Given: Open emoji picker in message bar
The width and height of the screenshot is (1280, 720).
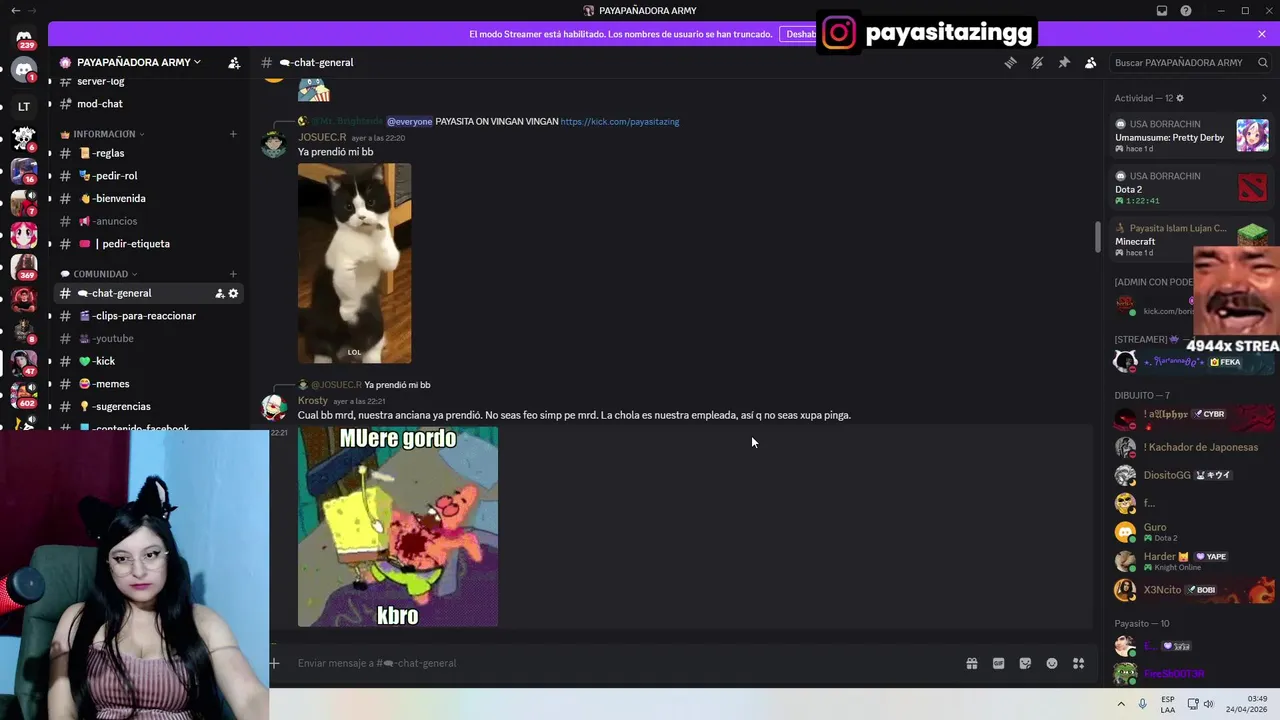Looking at the screenshot, I should click(x=1052, y=663).
